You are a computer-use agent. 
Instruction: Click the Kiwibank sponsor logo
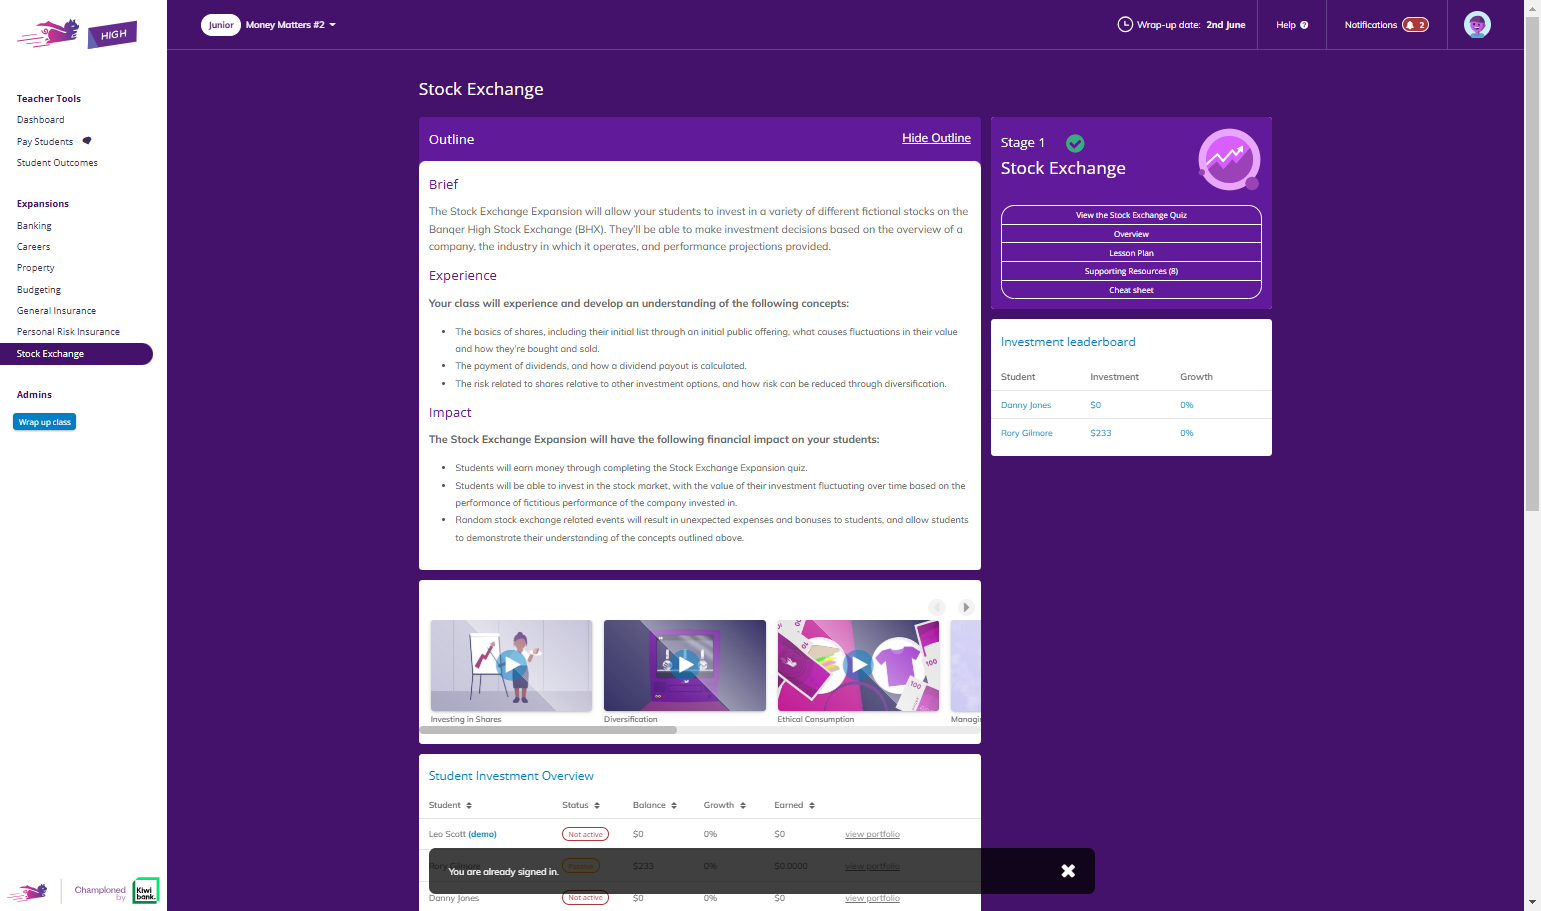[146, 891]
